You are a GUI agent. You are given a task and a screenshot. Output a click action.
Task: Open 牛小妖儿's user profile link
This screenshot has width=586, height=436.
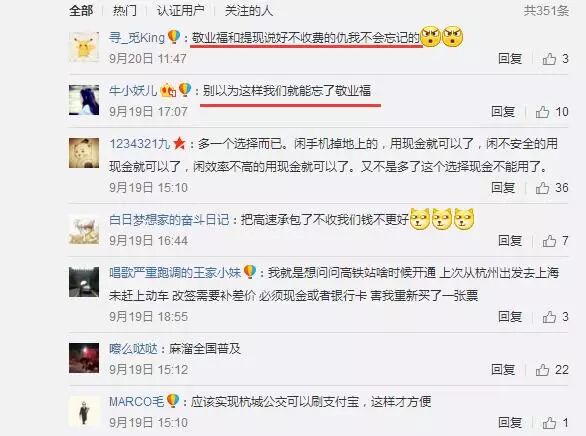coord(133,90)
